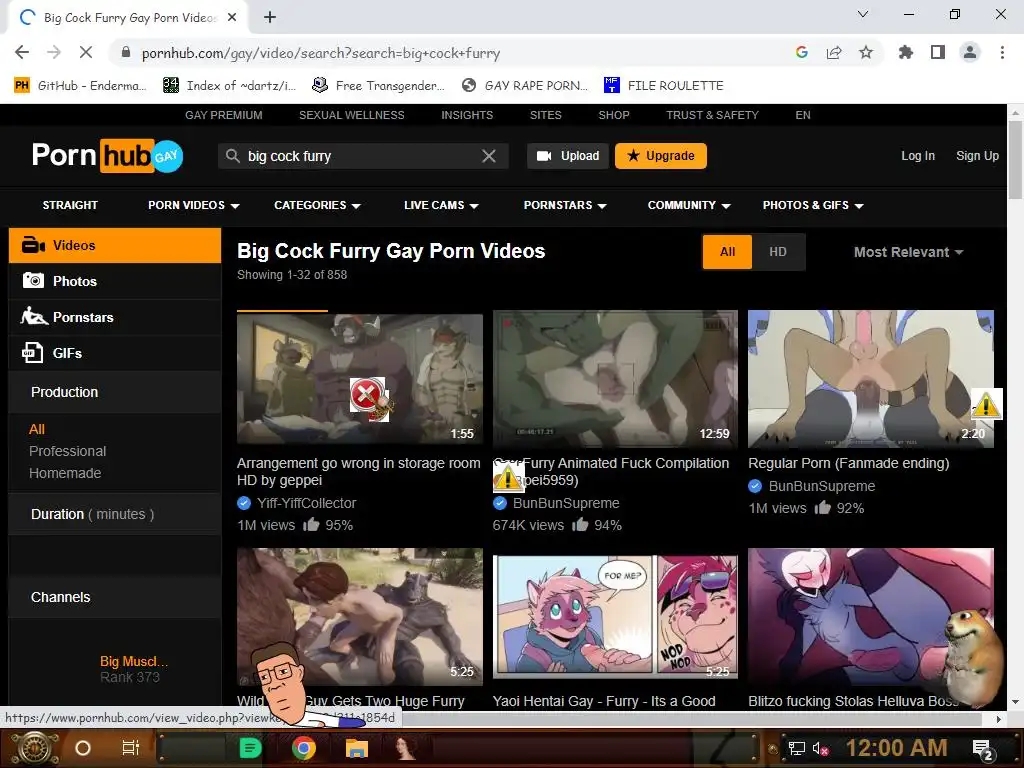Click the muted volume tray icon
1024x768 pixels.
820,748
